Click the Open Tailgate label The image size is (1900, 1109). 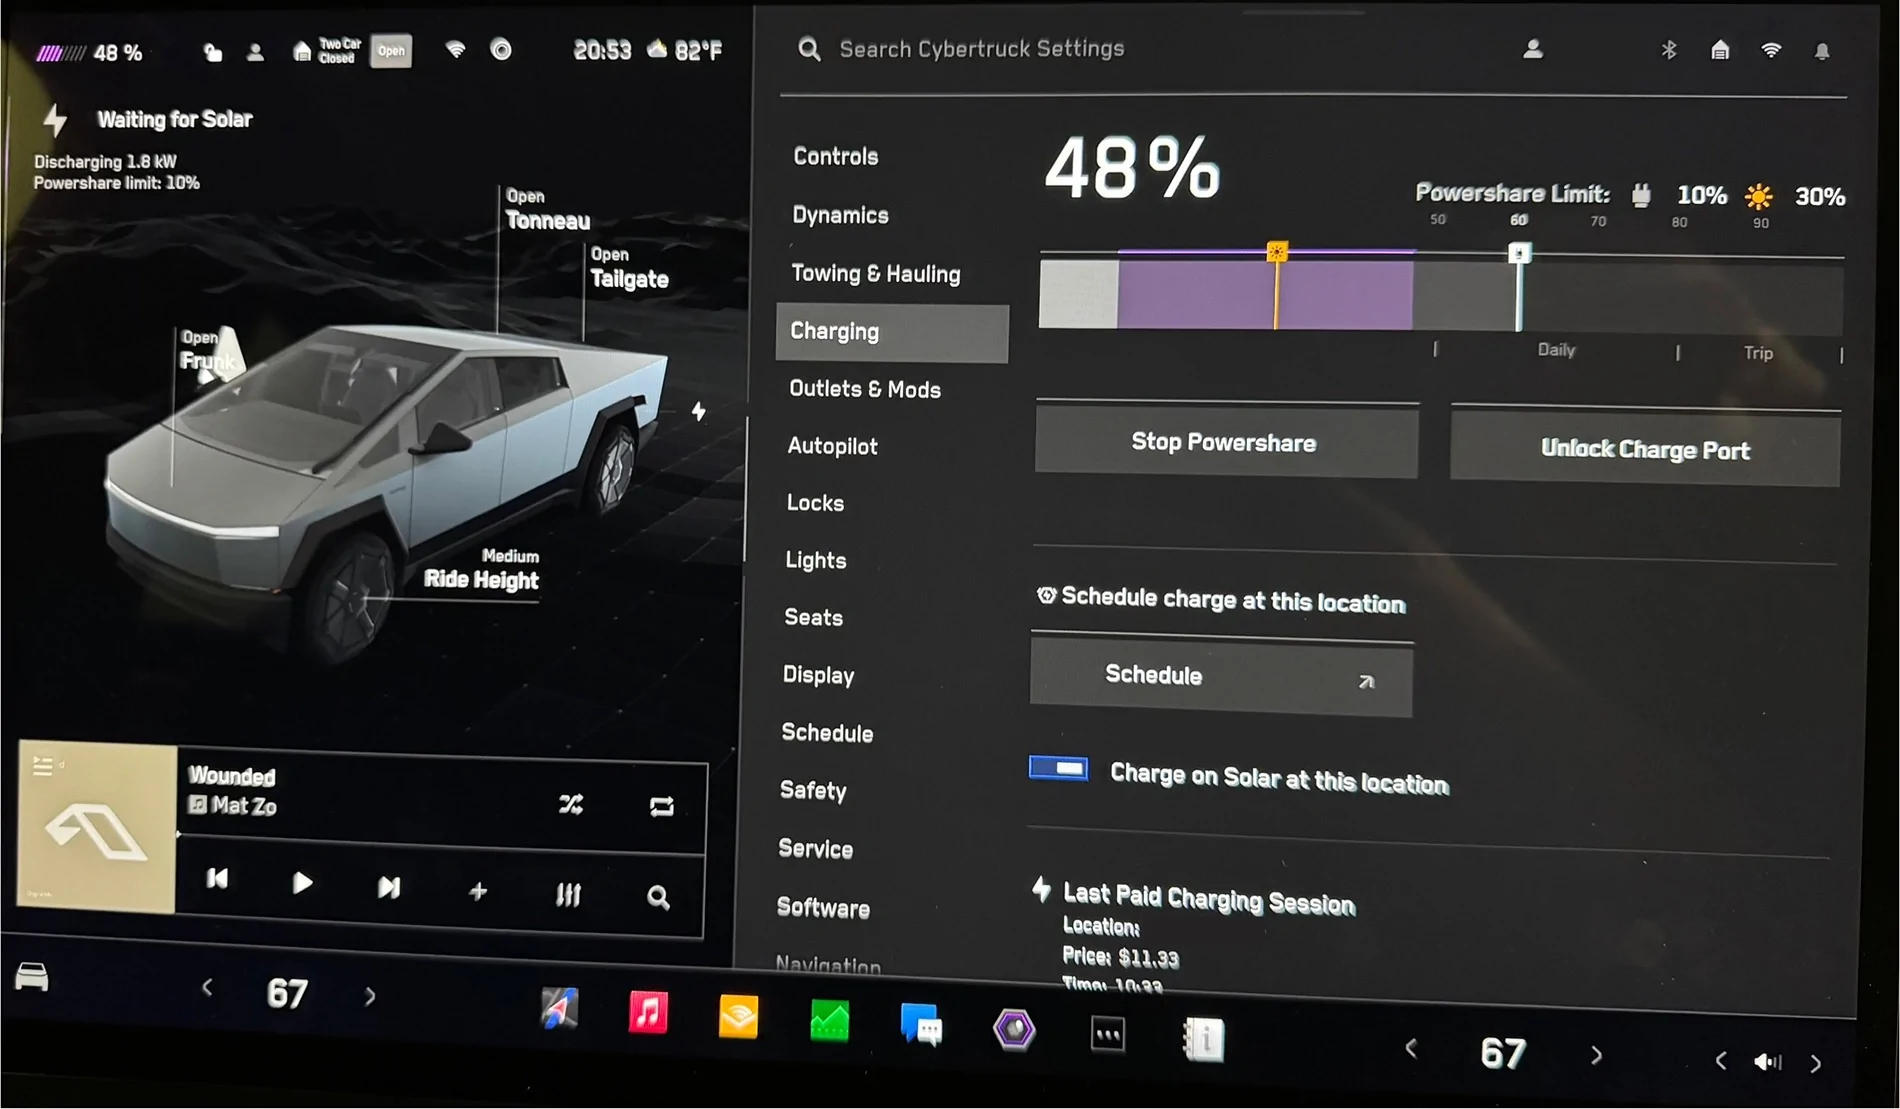629,269
